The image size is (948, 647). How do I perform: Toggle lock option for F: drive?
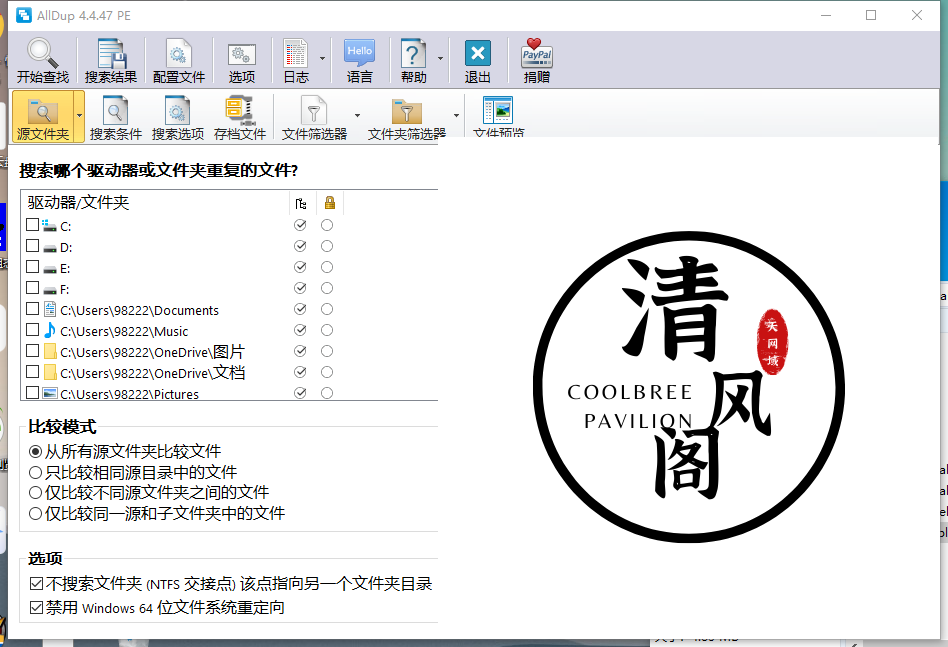tap(327, 288)
